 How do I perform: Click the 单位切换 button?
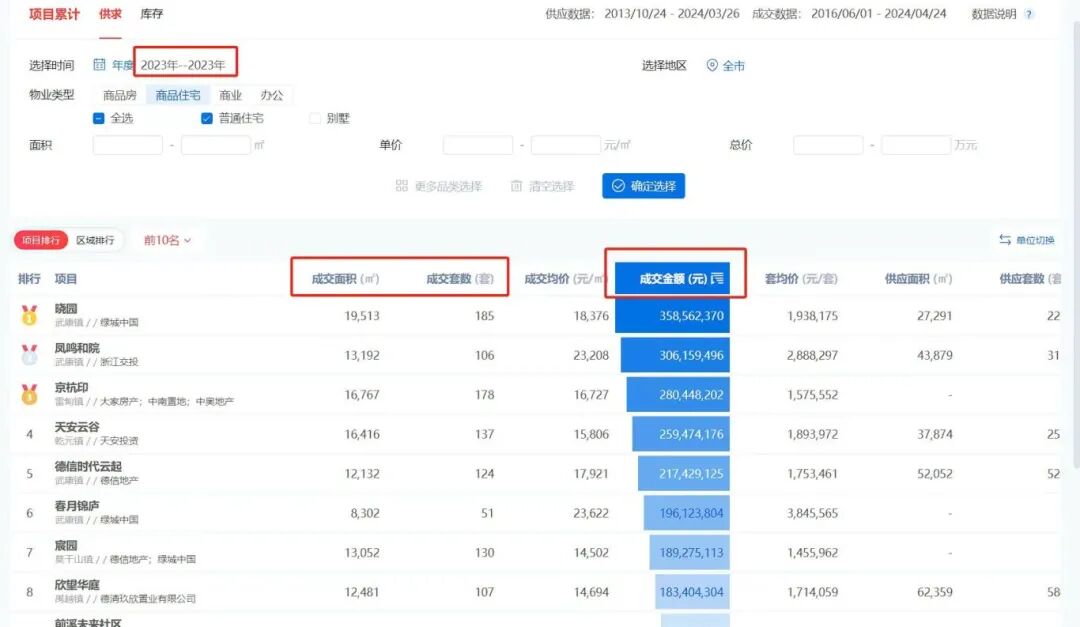coord(1026,240)
